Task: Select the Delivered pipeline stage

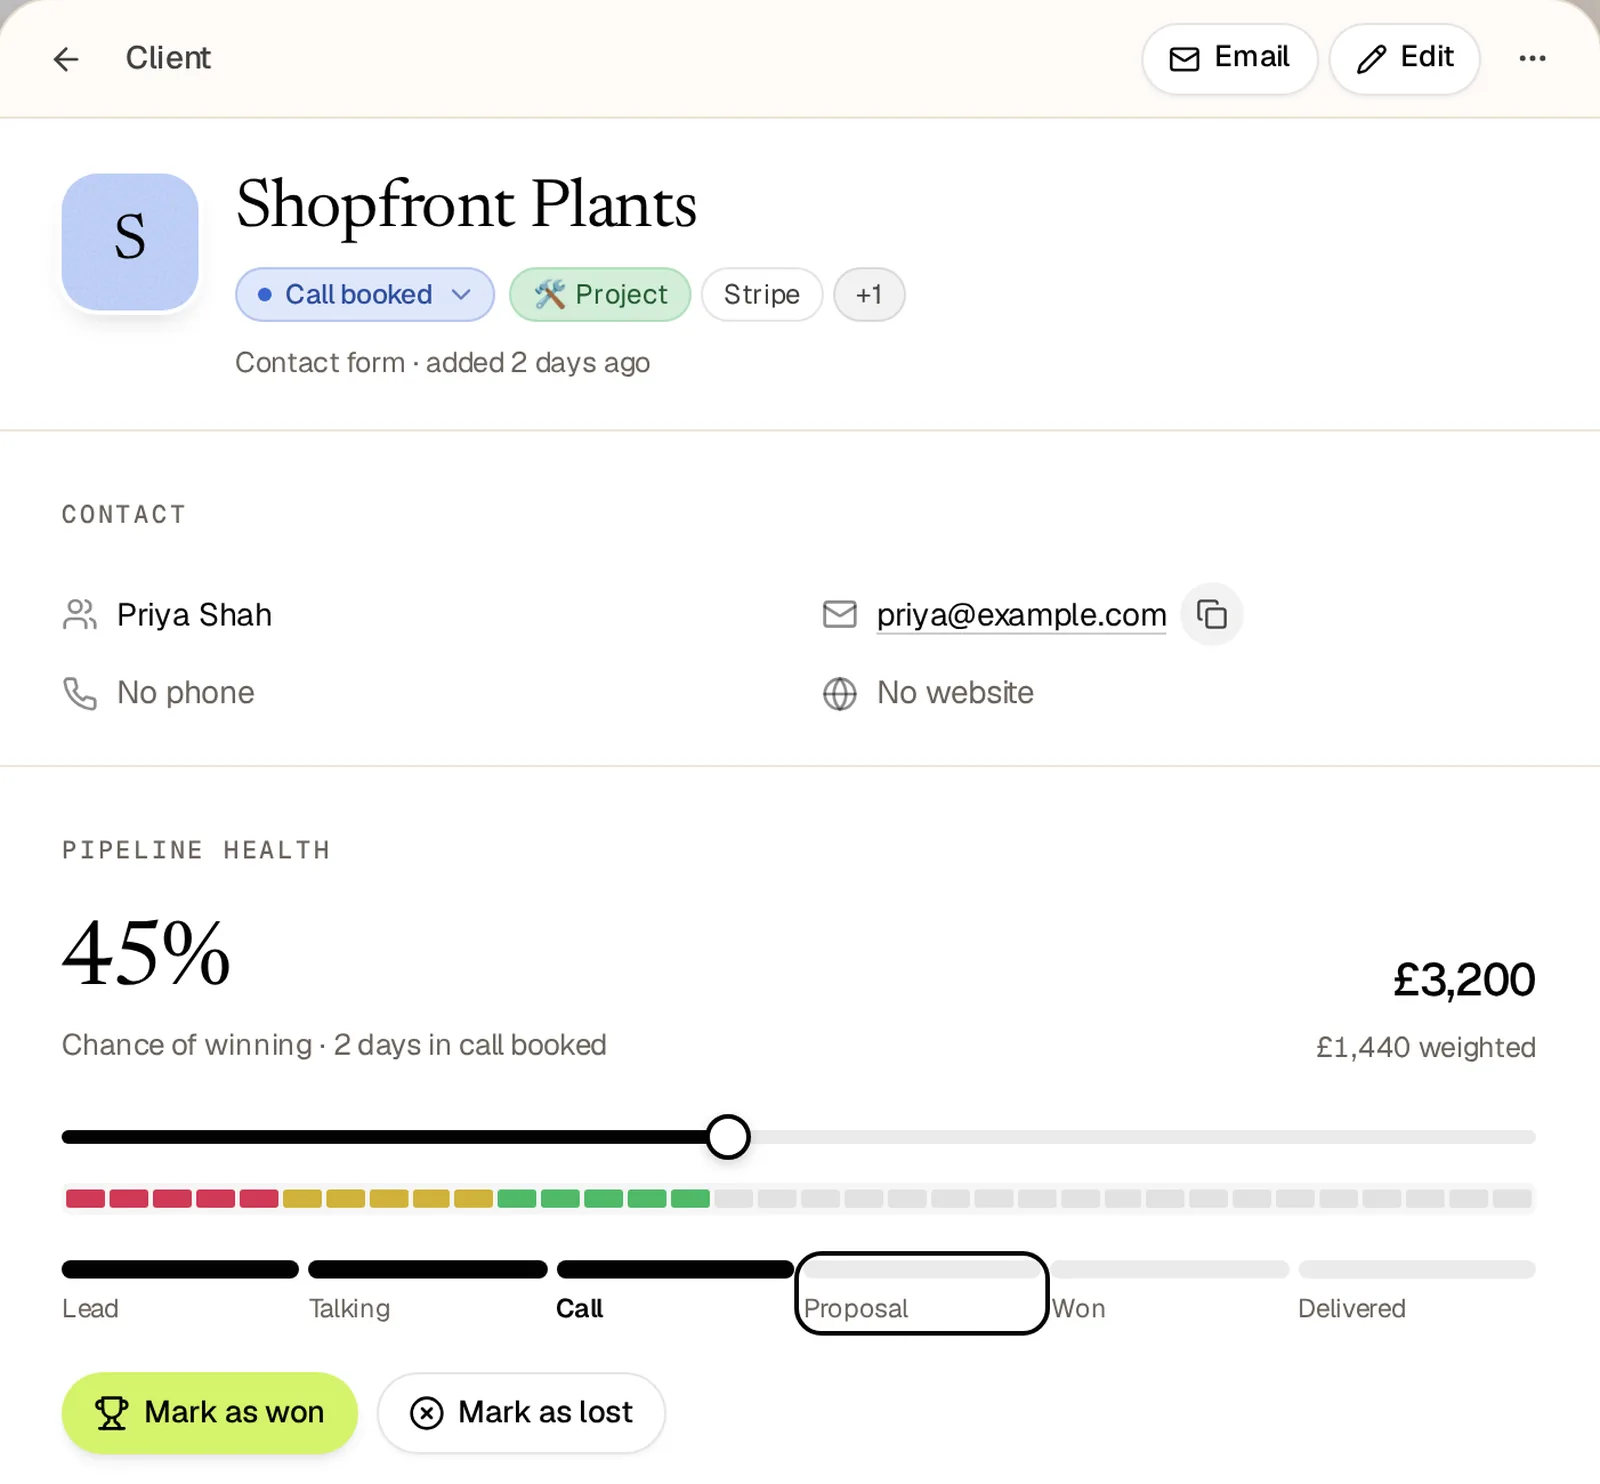Action: (x=1417, y=1292)
